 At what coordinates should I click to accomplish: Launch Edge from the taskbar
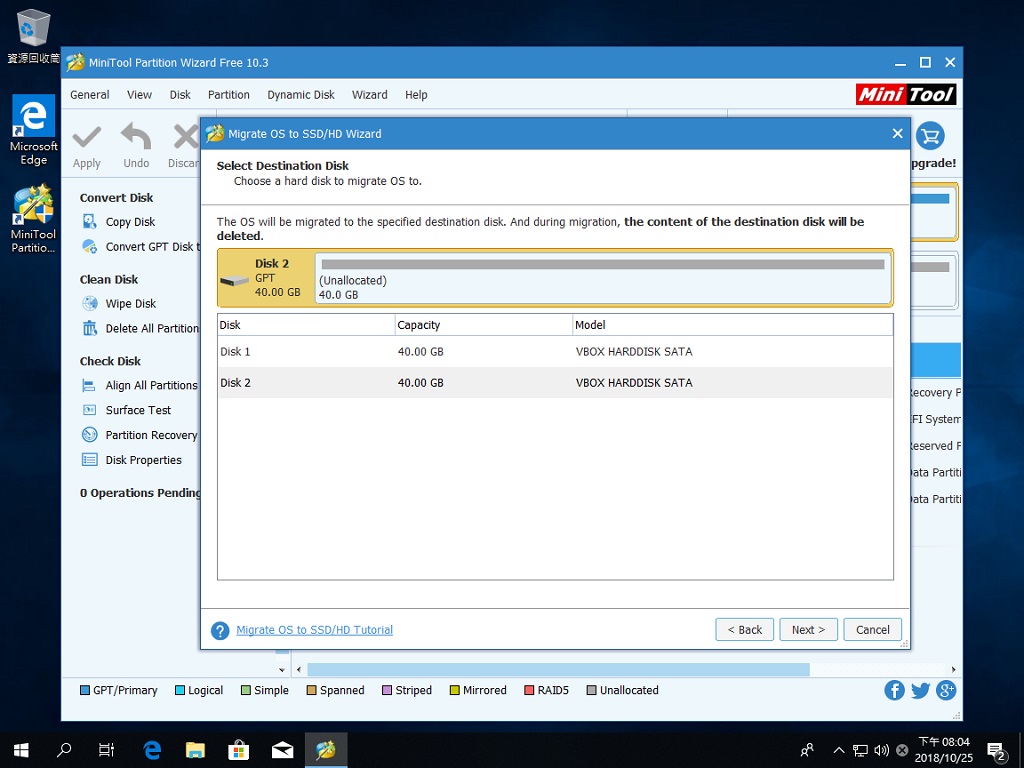pos(152,750)
